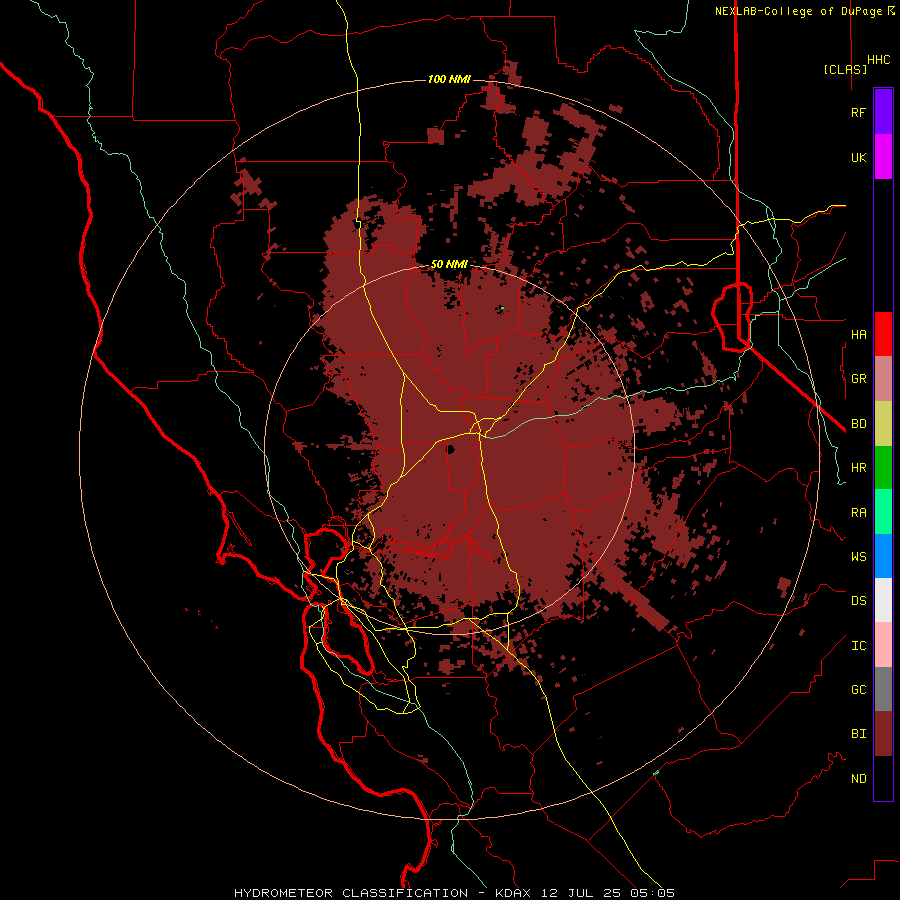Click the NEXLAB-College of DuPage credit text

pos(799,11)
